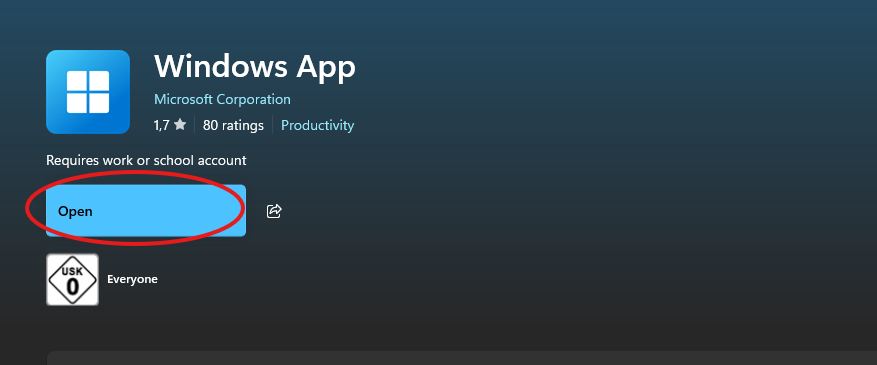Click the Windows App title
877x365 pixels.
(254, 66)
